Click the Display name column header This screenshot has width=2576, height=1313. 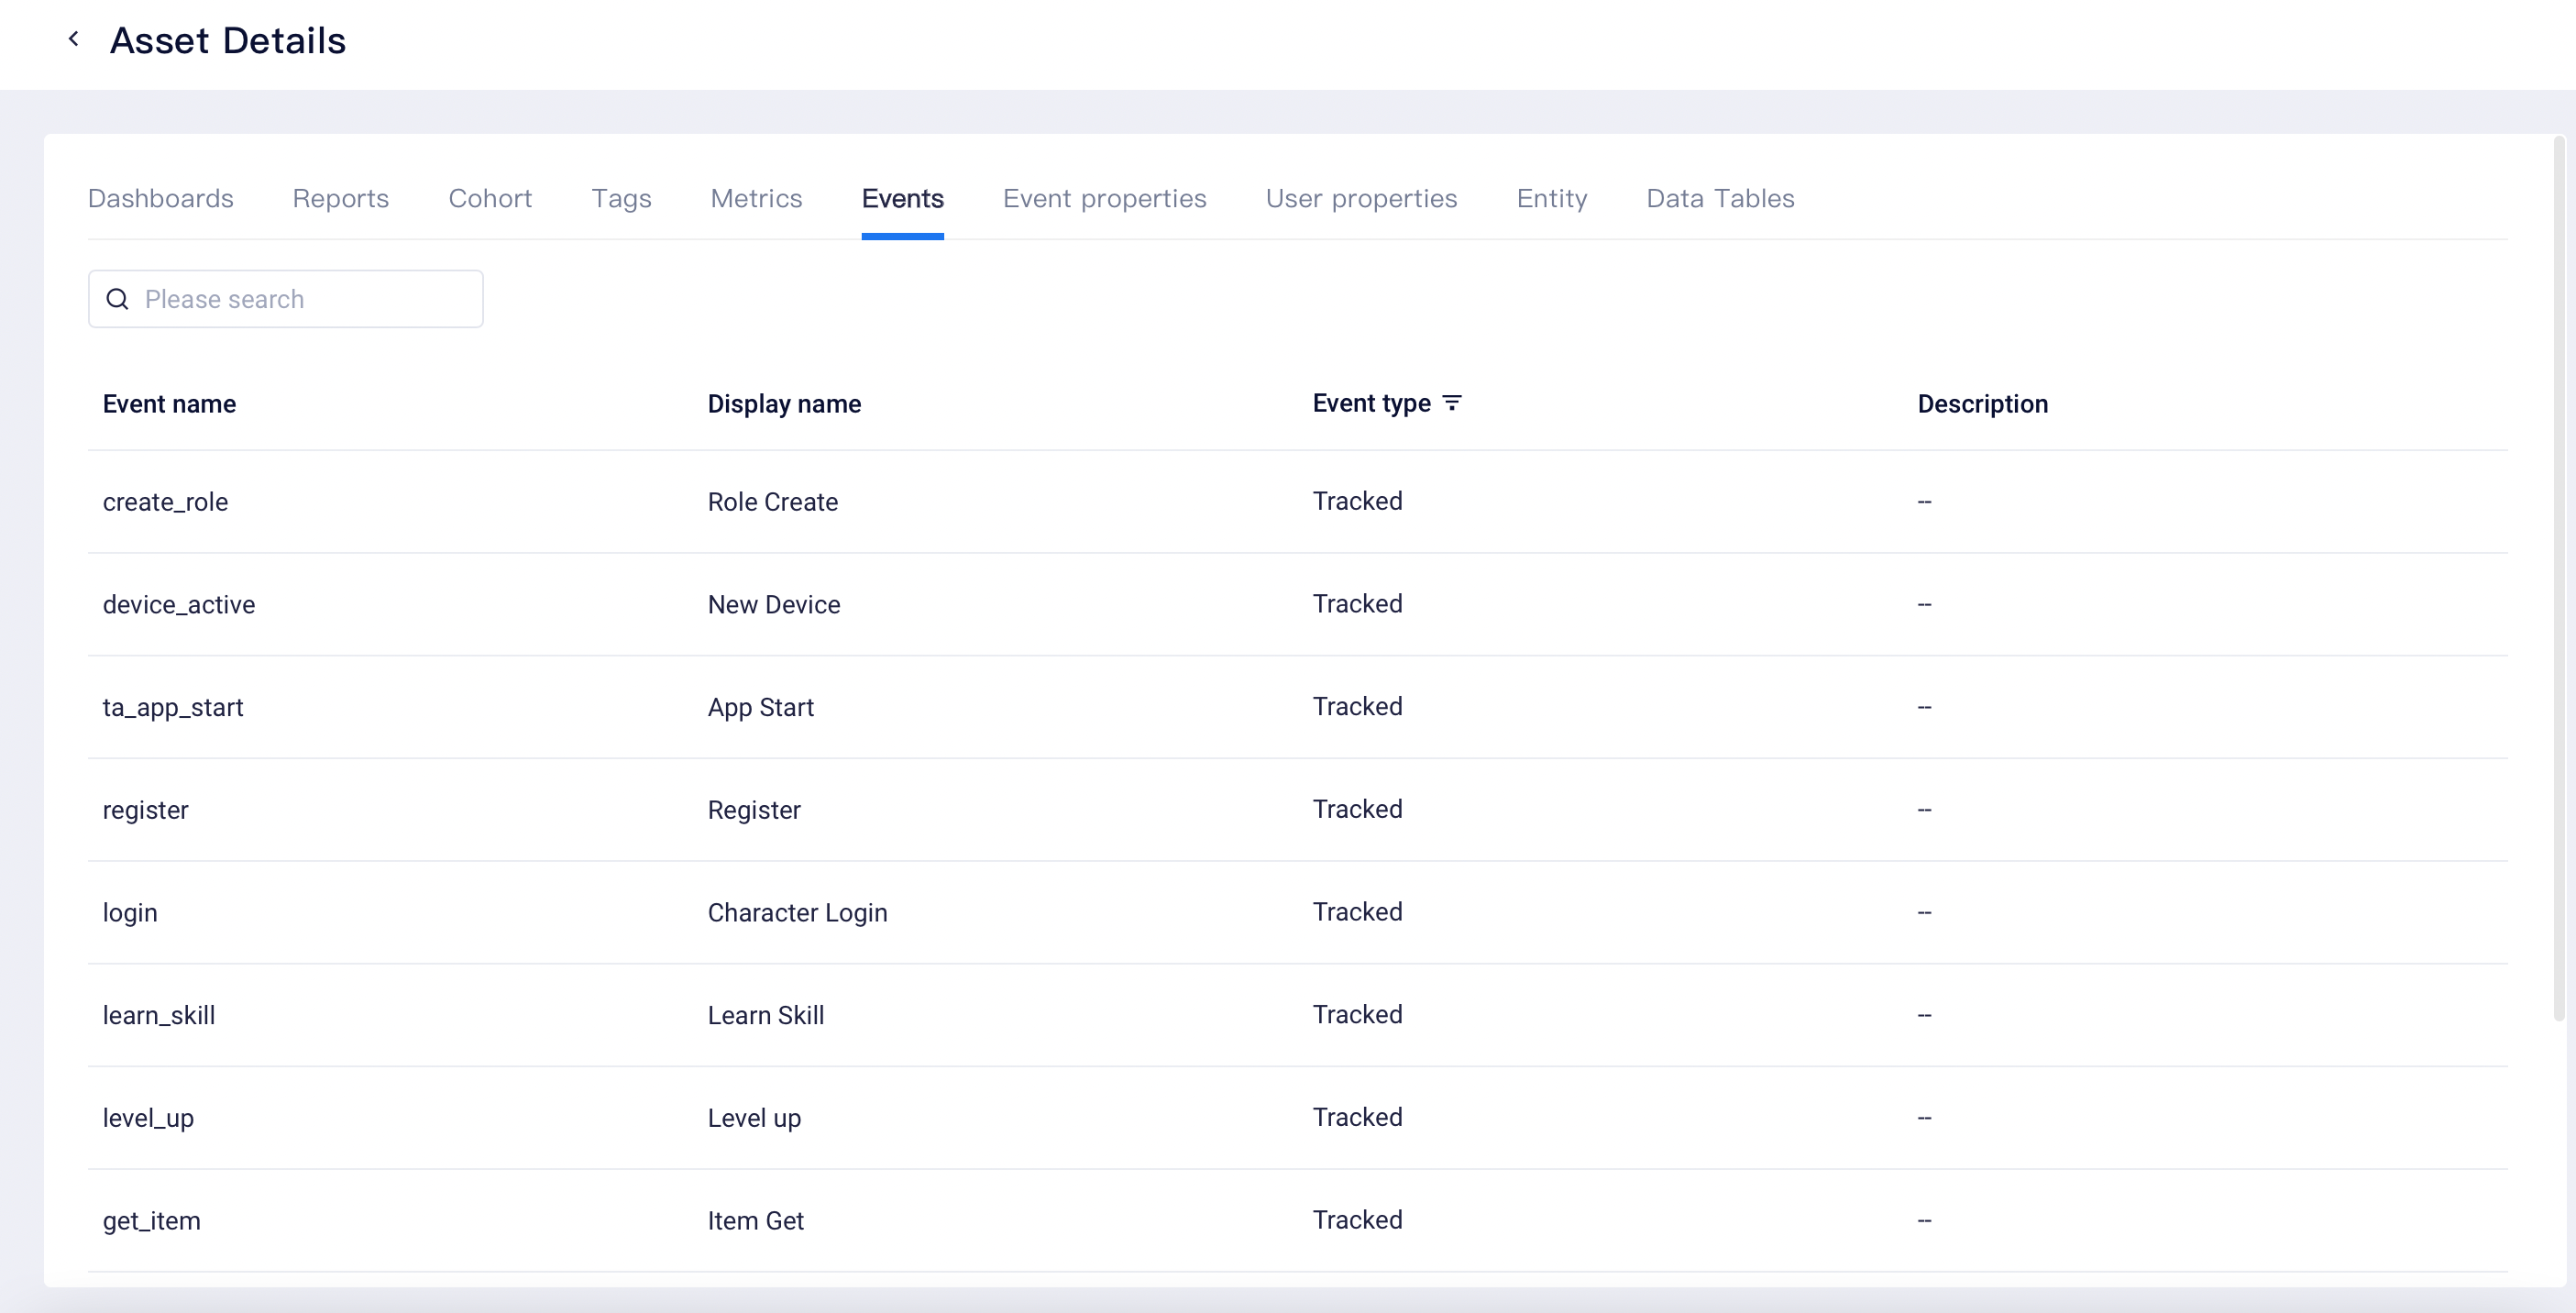785,404
